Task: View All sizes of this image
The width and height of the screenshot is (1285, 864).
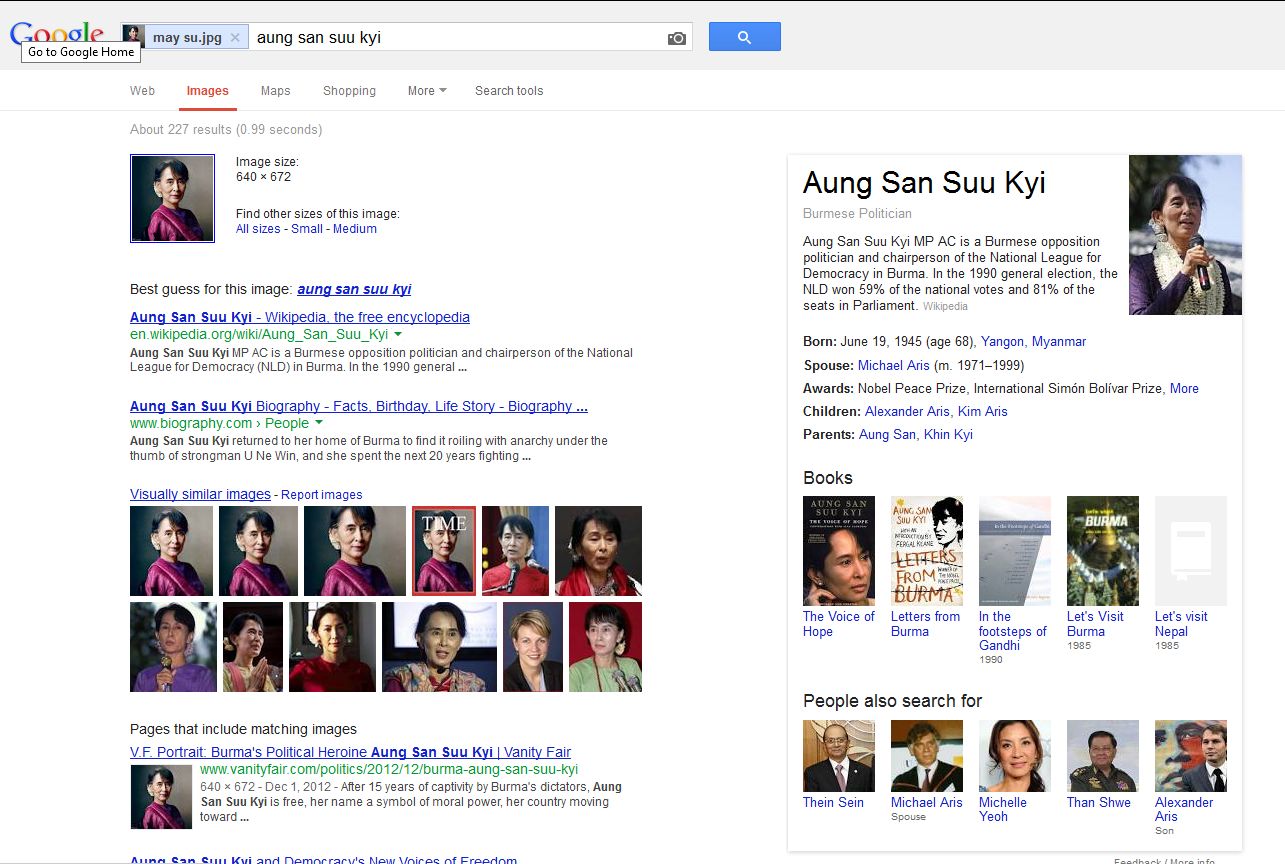Action: (x=258, y=229)
